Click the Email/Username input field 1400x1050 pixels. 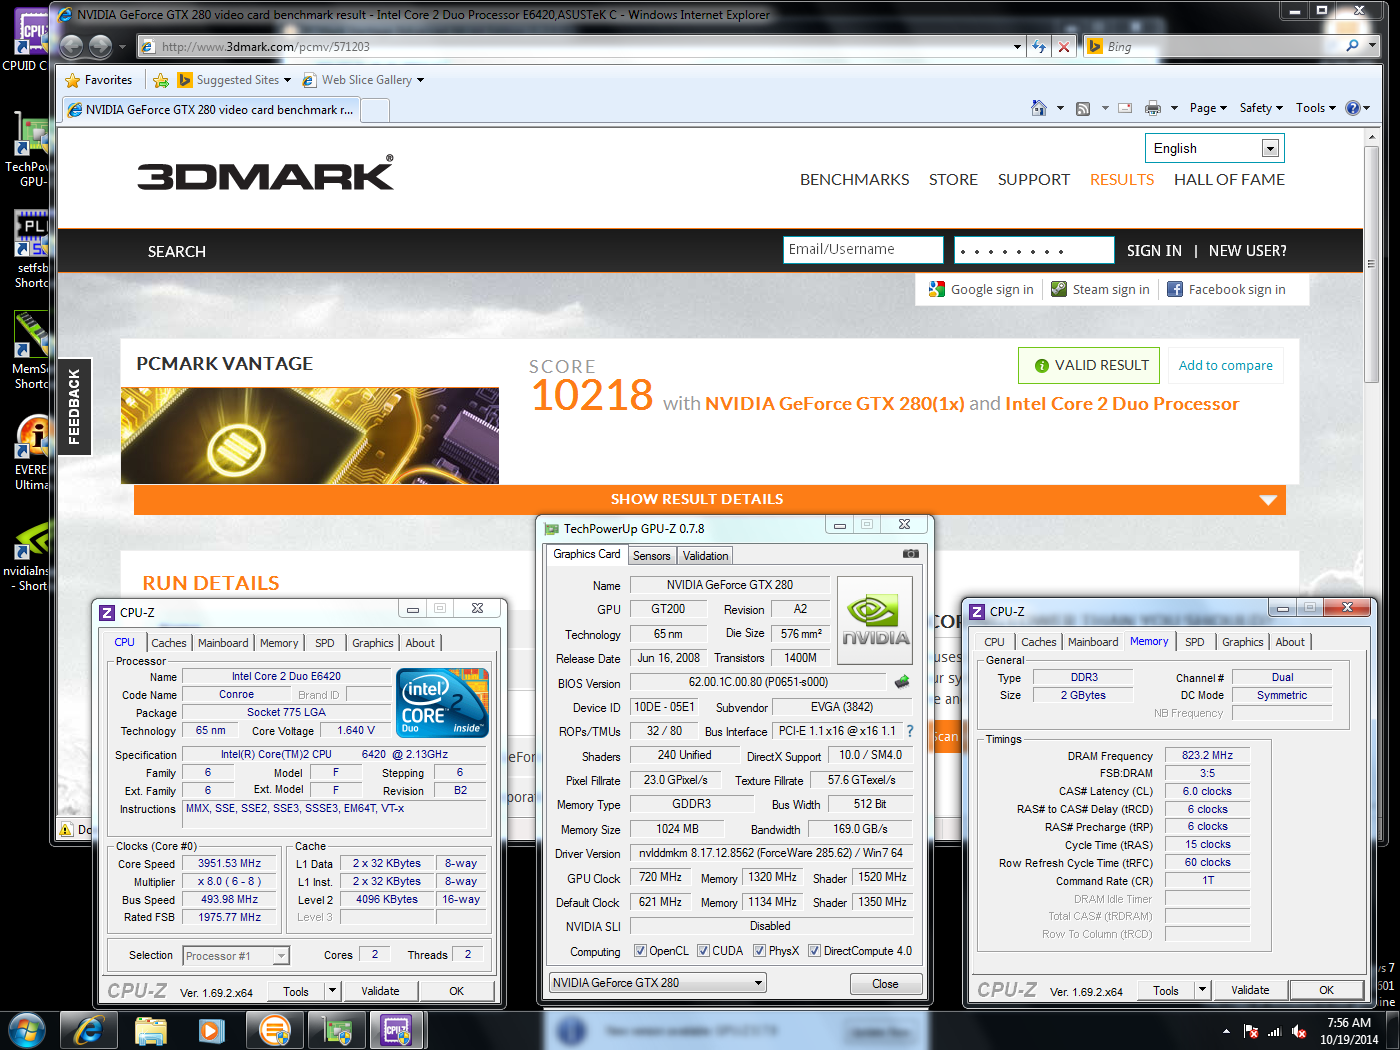(x=863, y=250)
